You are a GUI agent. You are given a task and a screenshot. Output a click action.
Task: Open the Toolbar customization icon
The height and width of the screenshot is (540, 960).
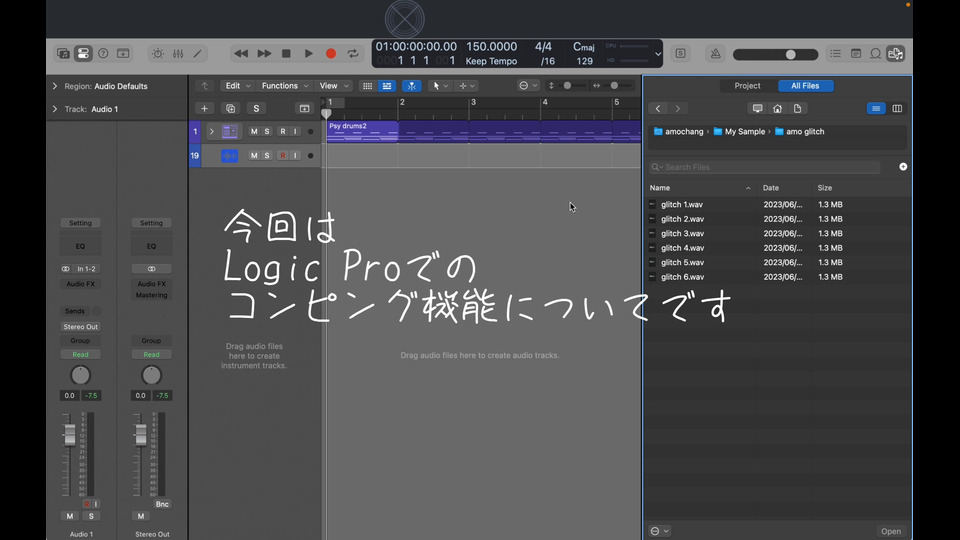pyautogui.click(x=123, y=54)
